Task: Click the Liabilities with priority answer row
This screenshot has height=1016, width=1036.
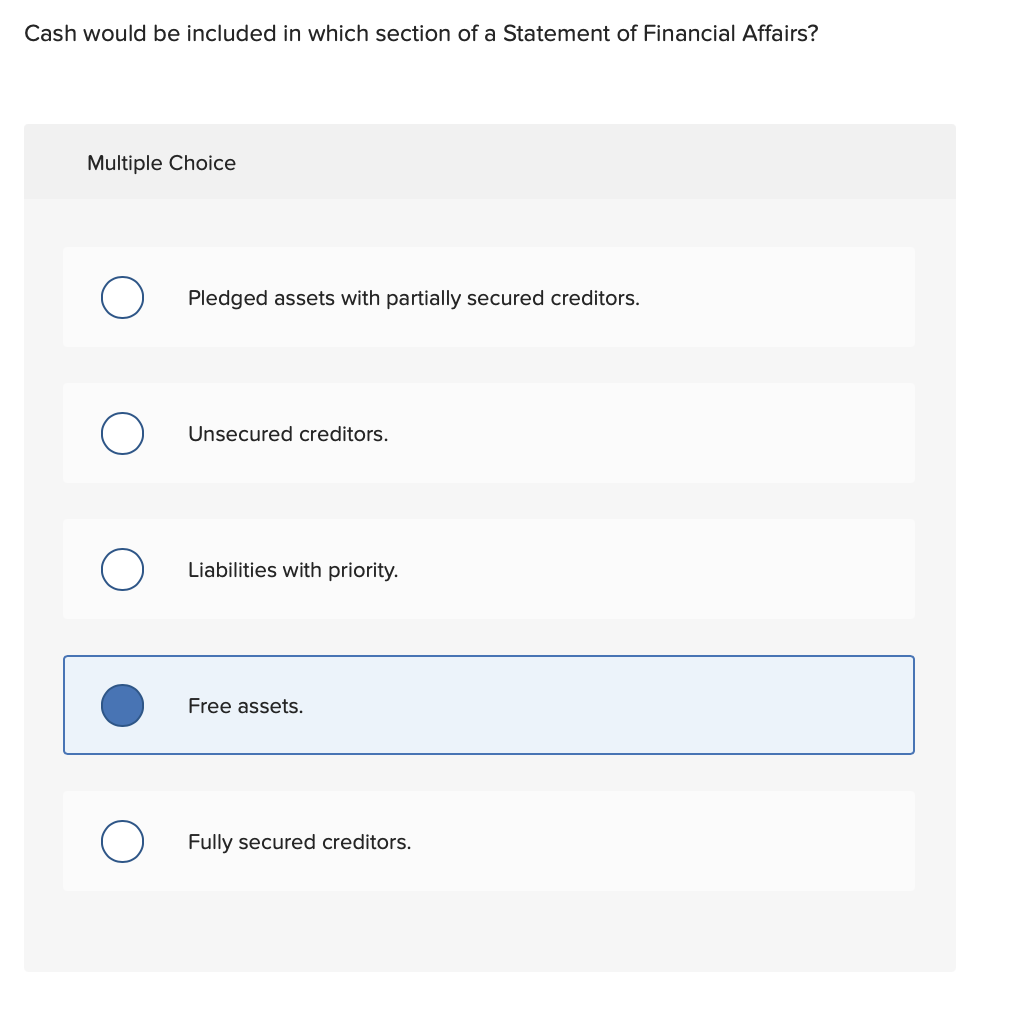Action: pyautogui.click(x=489, y=569)
